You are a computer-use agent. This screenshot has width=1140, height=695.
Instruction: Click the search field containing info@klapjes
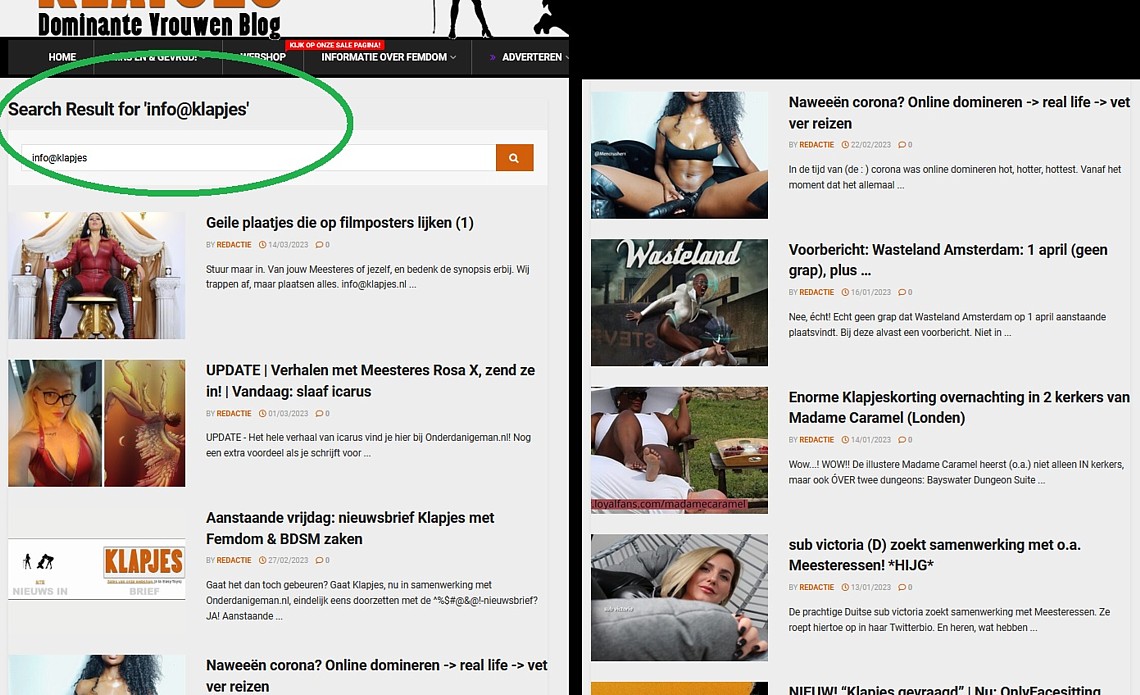click(x=258, y=158)
